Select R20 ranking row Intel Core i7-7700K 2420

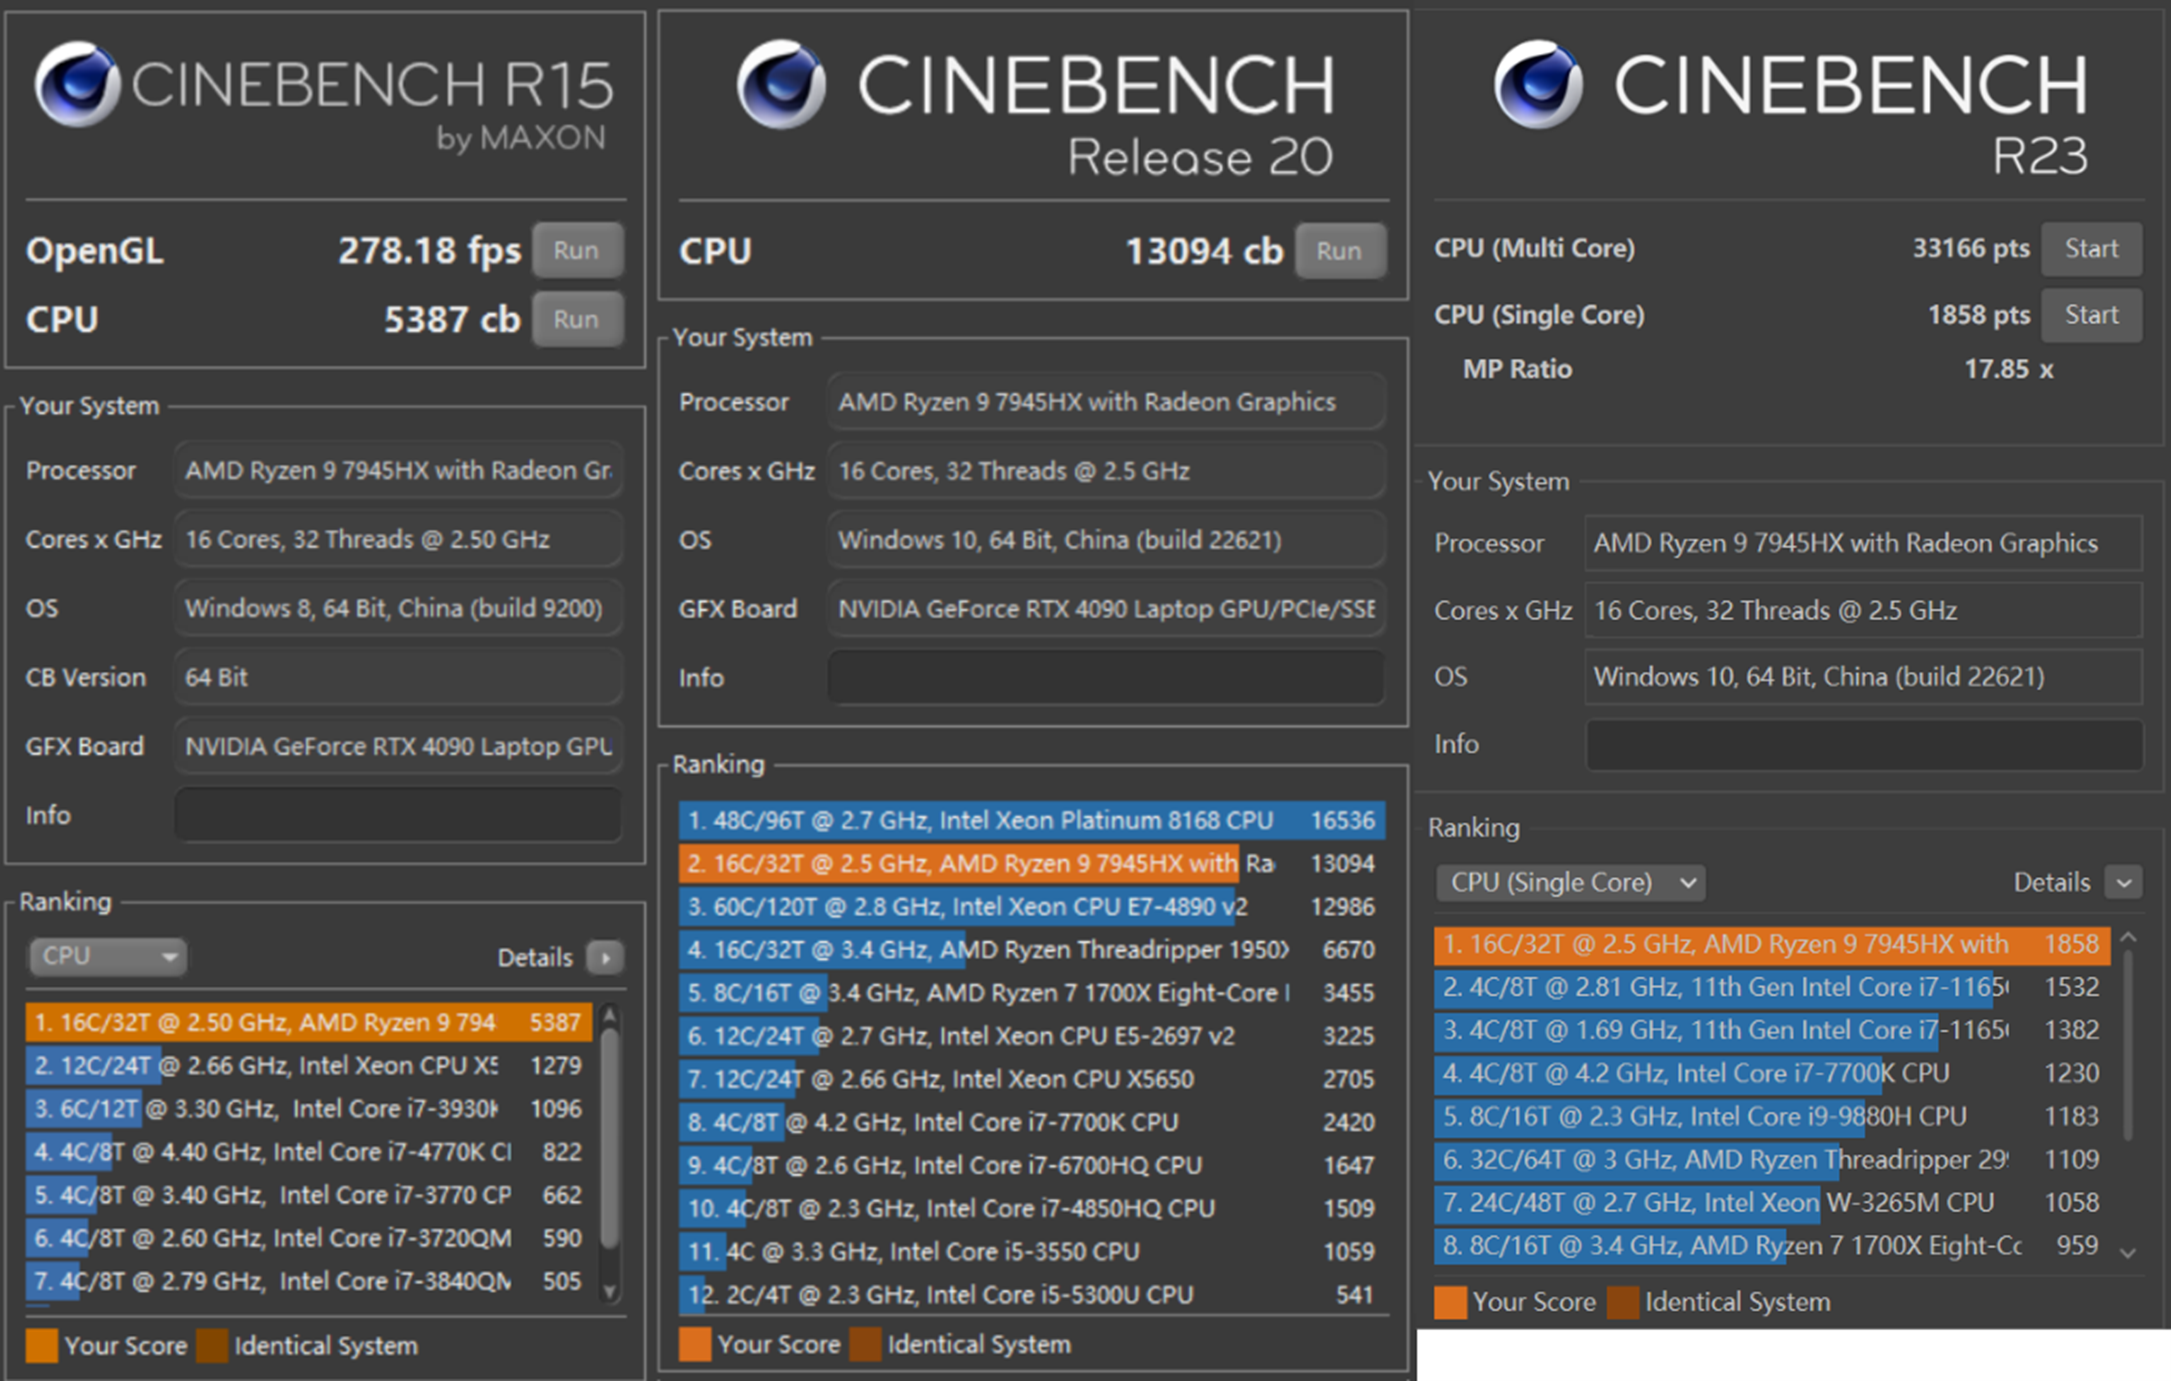(x=1032, y=1121)
